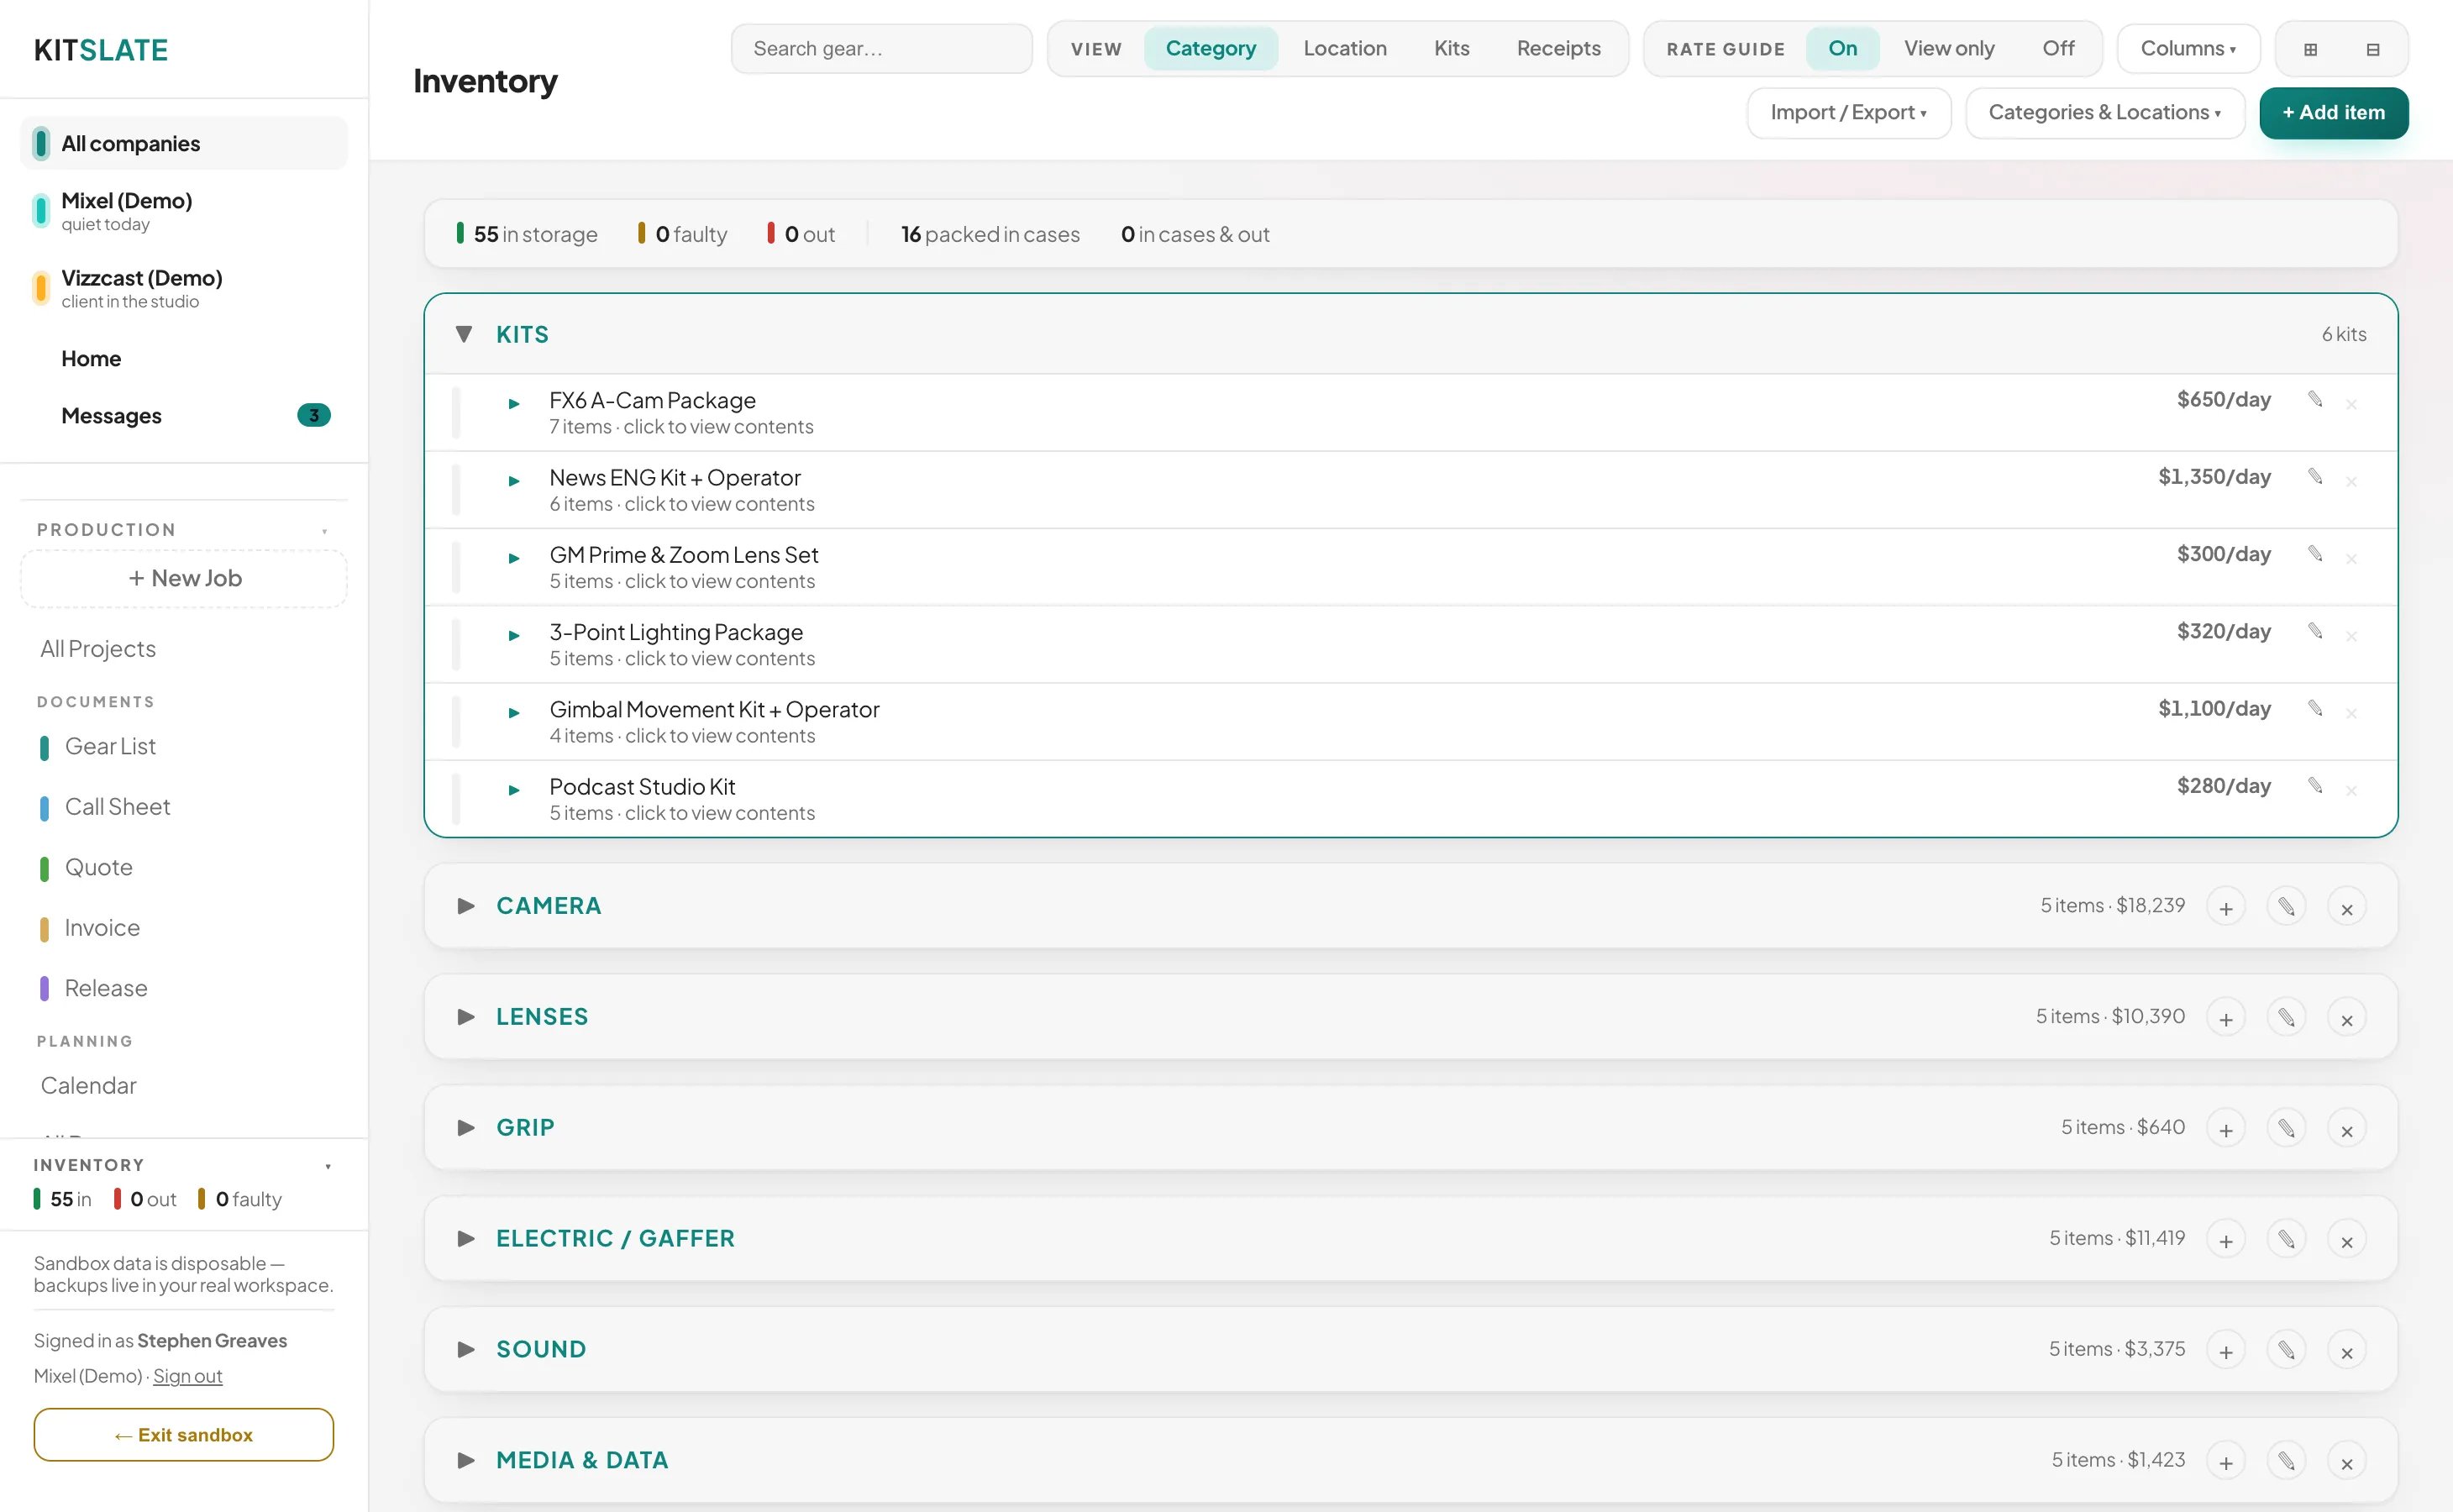The height and width of the screenshot is (1512, 2453).
Task: Edit the GRIP category
Action: (x=2286, y=1129)
